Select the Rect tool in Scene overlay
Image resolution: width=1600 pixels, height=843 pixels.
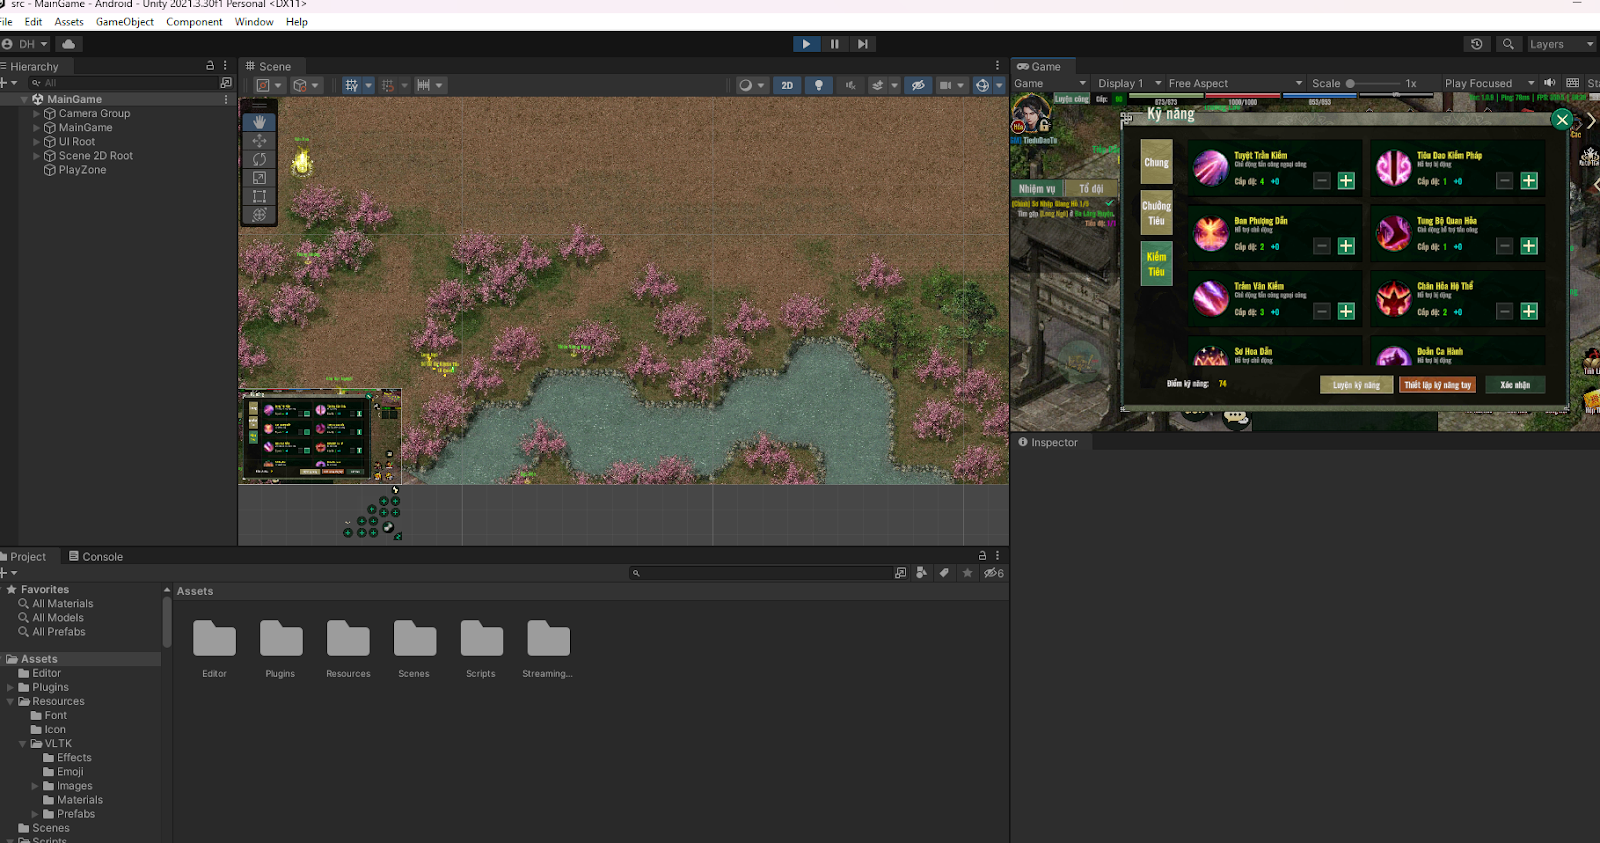[x=259, y=196]
